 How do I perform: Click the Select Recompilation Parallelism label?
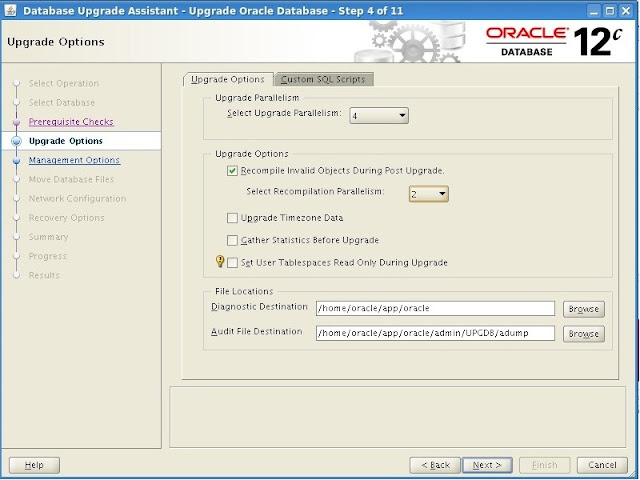click(316, 191)
